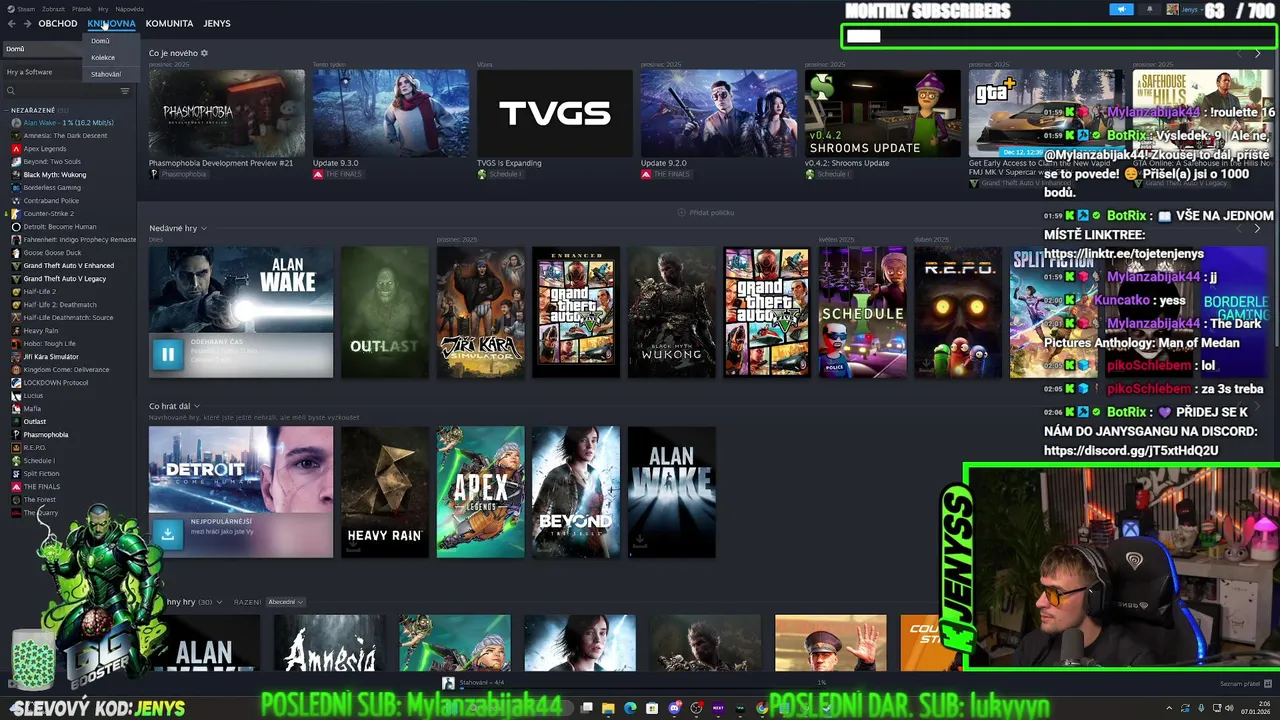Image resolution: width=1280 pixels, height=720 pixels.
Task: Open Apex Legends cover in Co hrát dál
Action: point(481,492)
